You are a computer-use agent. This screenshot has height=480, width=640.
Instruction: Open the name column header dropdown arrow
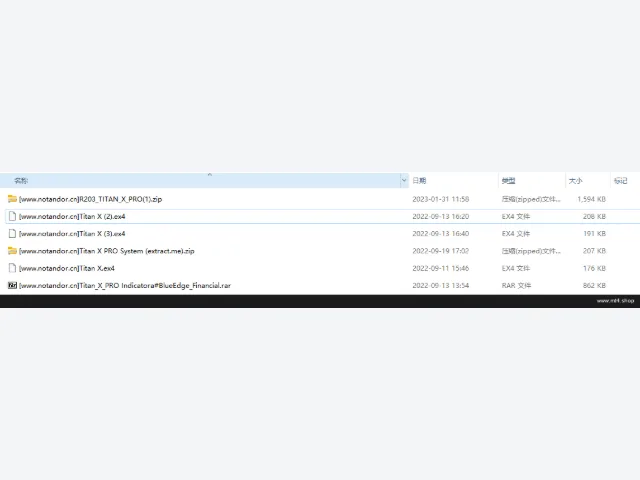point(404,180)
